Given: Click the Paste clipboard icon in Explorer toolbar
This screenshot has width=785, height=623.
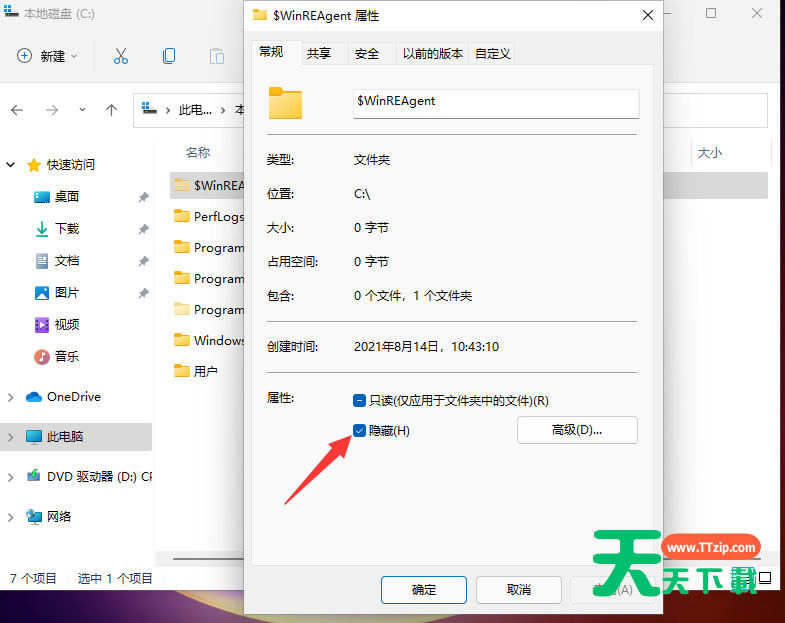Looking at the screenshot, I should (217, 56).
